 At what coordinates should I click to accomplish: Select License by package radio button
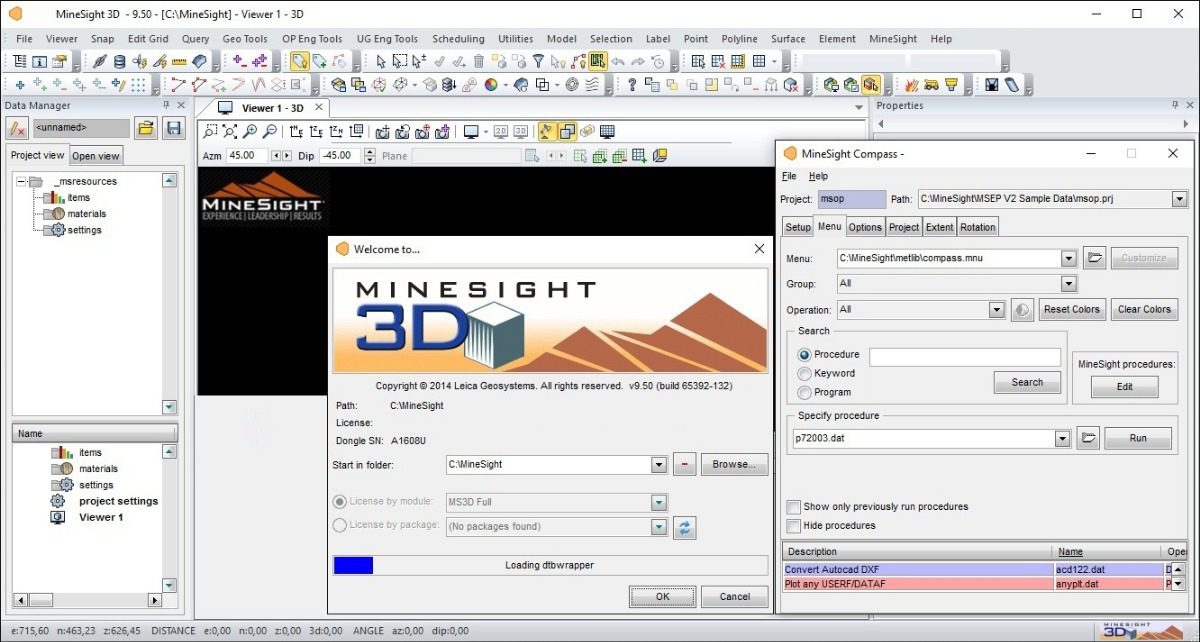(x=339, y=525)
